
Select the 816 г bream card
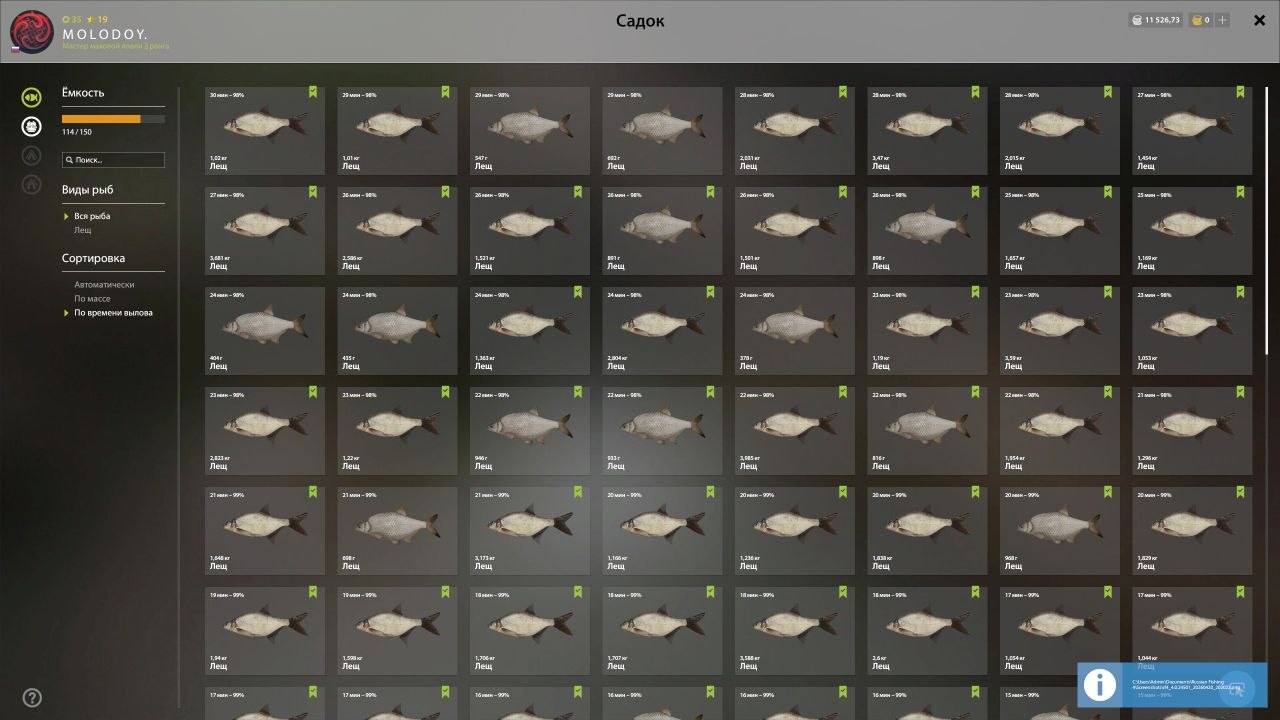click(927, 431)
